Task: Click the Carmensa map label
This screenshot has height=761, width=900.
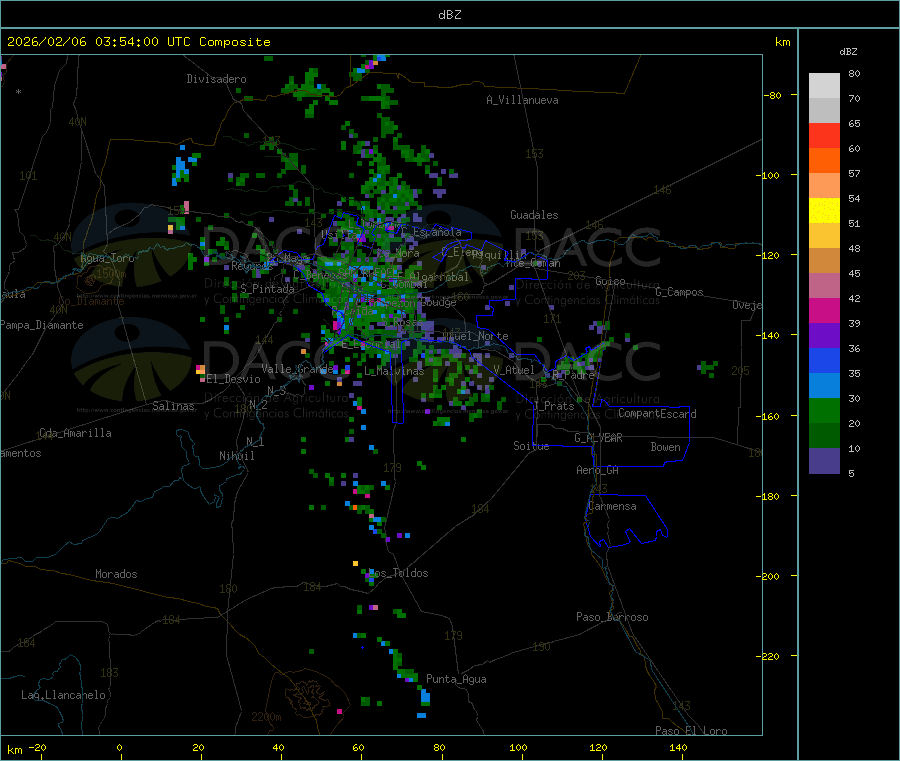Action: click(x=612, y=506)
